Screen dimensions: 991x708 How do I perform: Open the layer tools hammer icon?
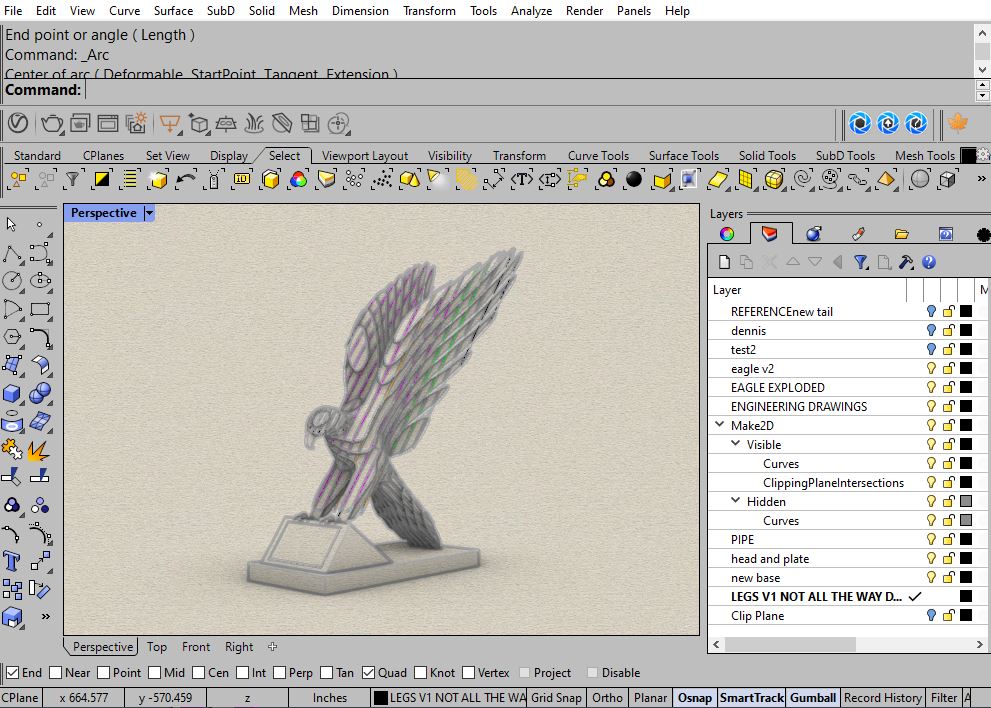pyautogui.click(x=906, y=262)
